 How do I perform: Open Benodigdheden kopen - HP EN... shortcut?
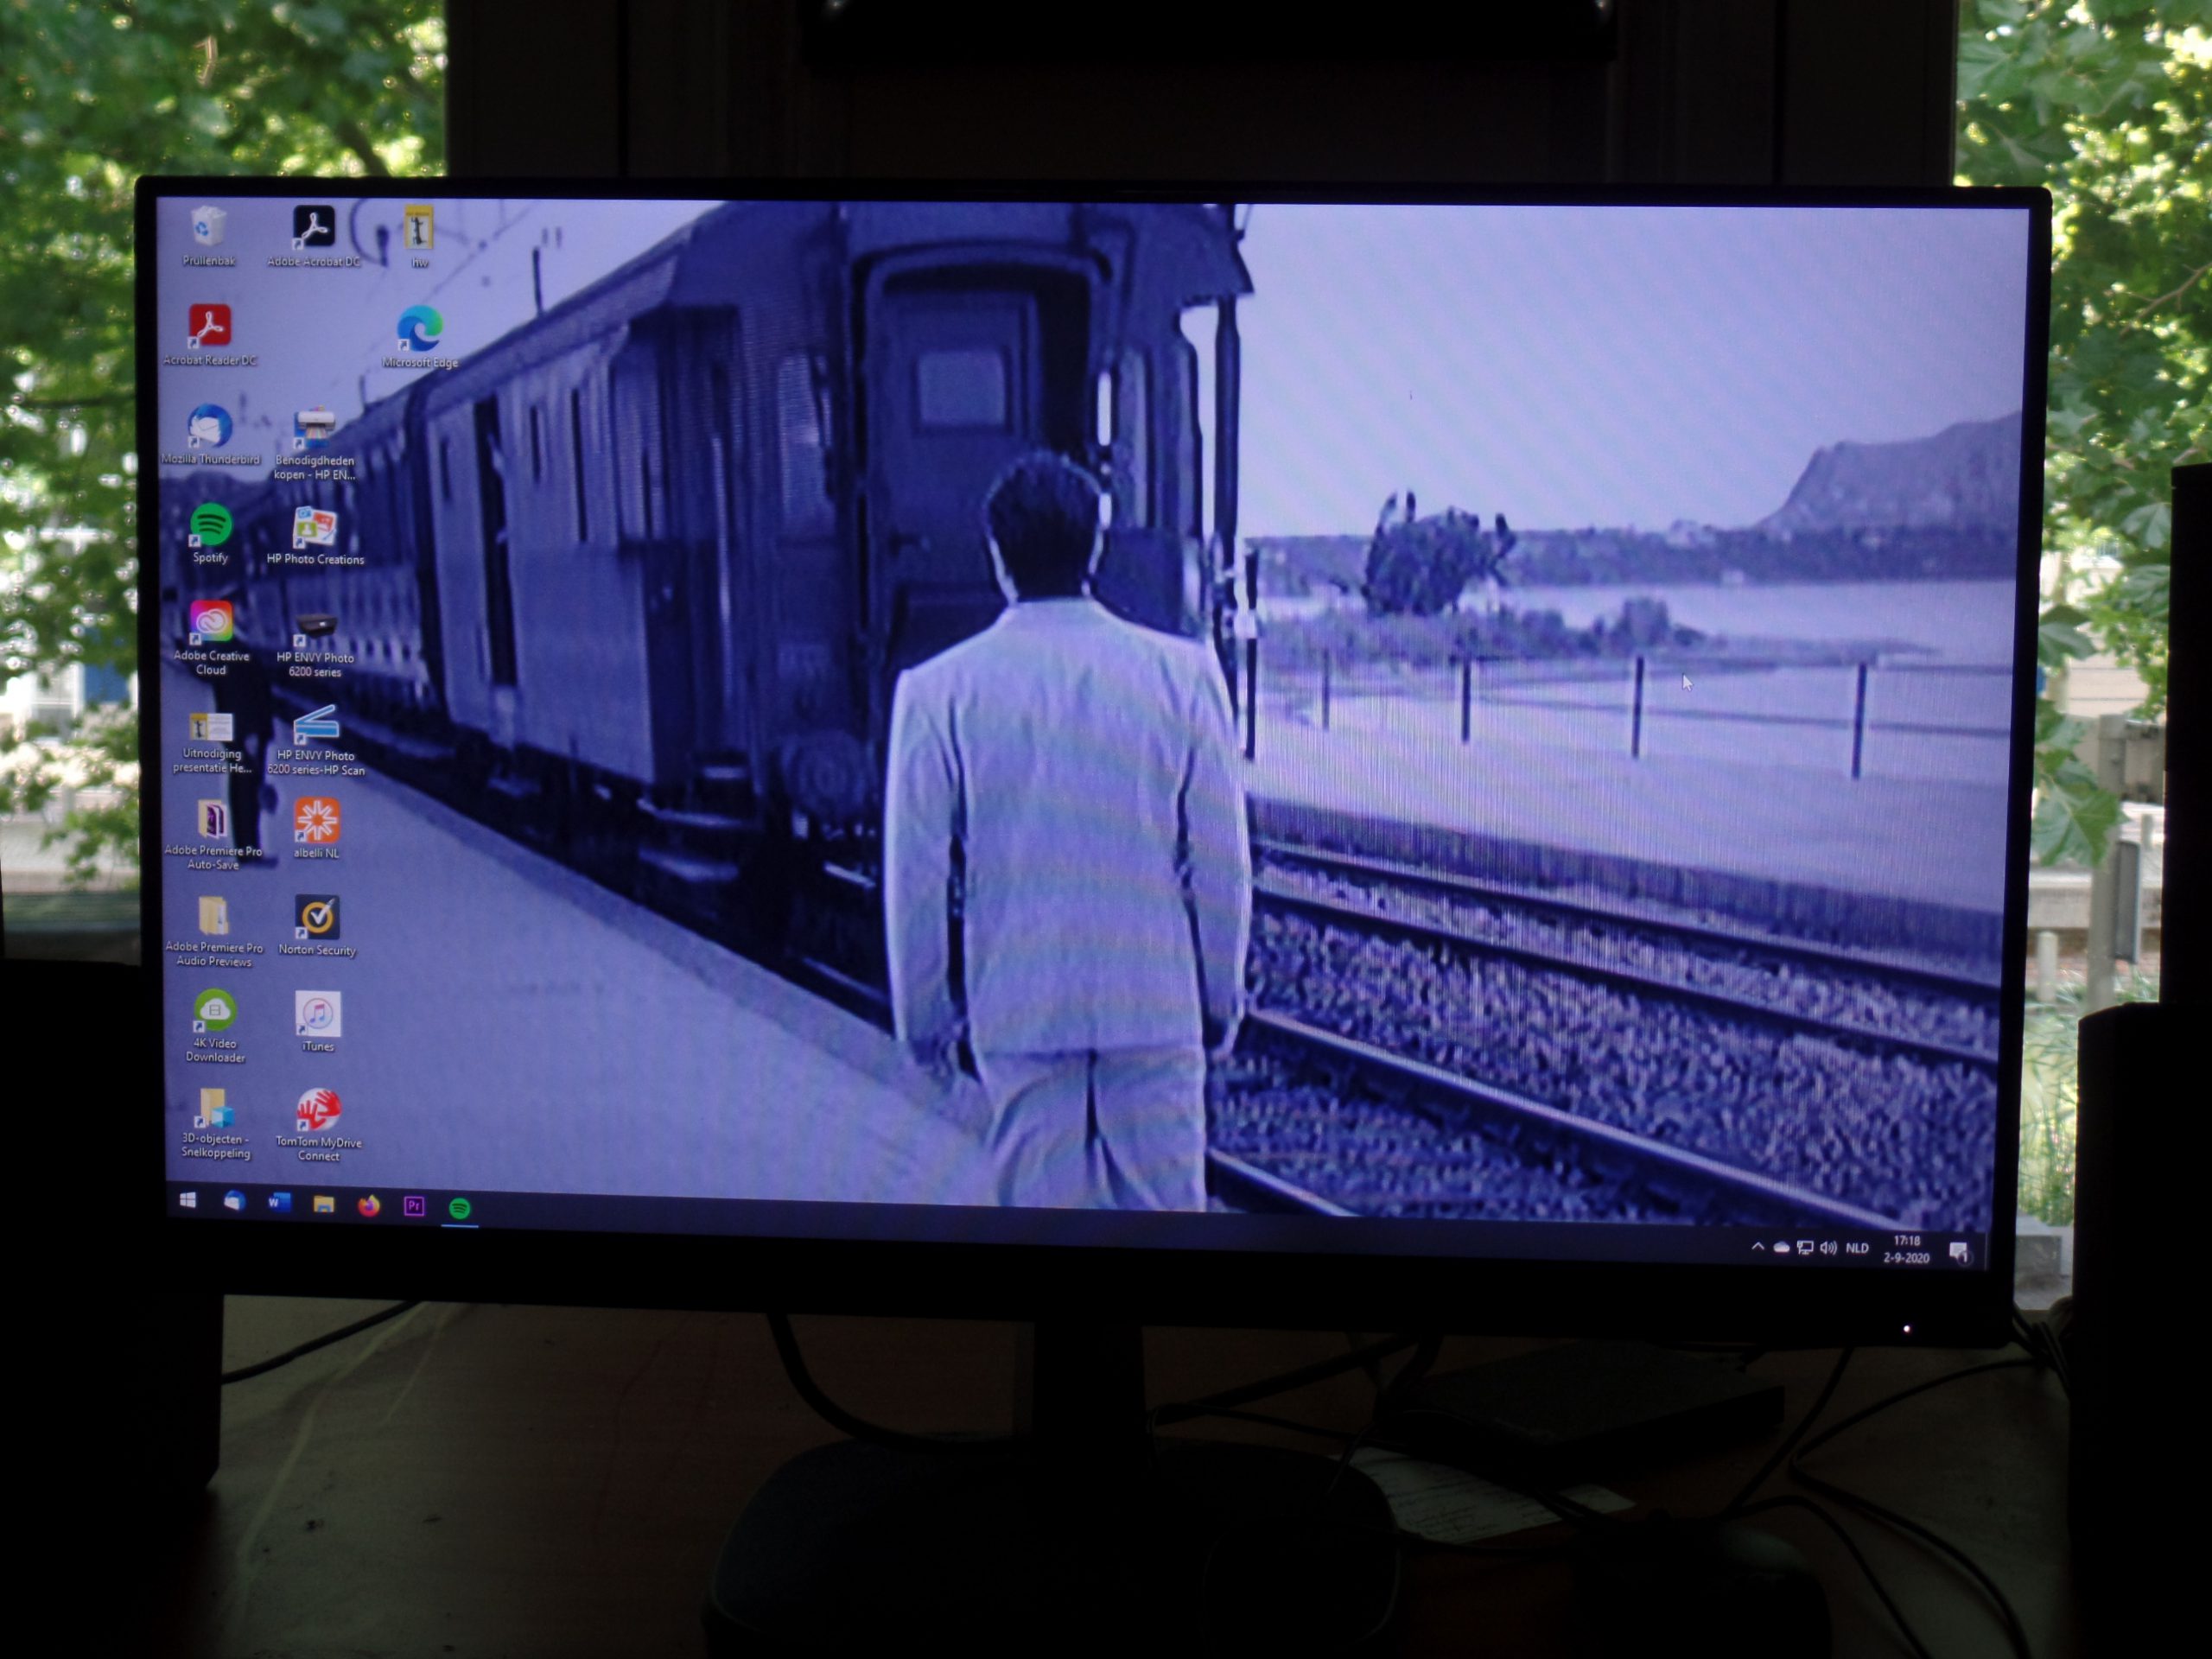(x=315, y=443)
